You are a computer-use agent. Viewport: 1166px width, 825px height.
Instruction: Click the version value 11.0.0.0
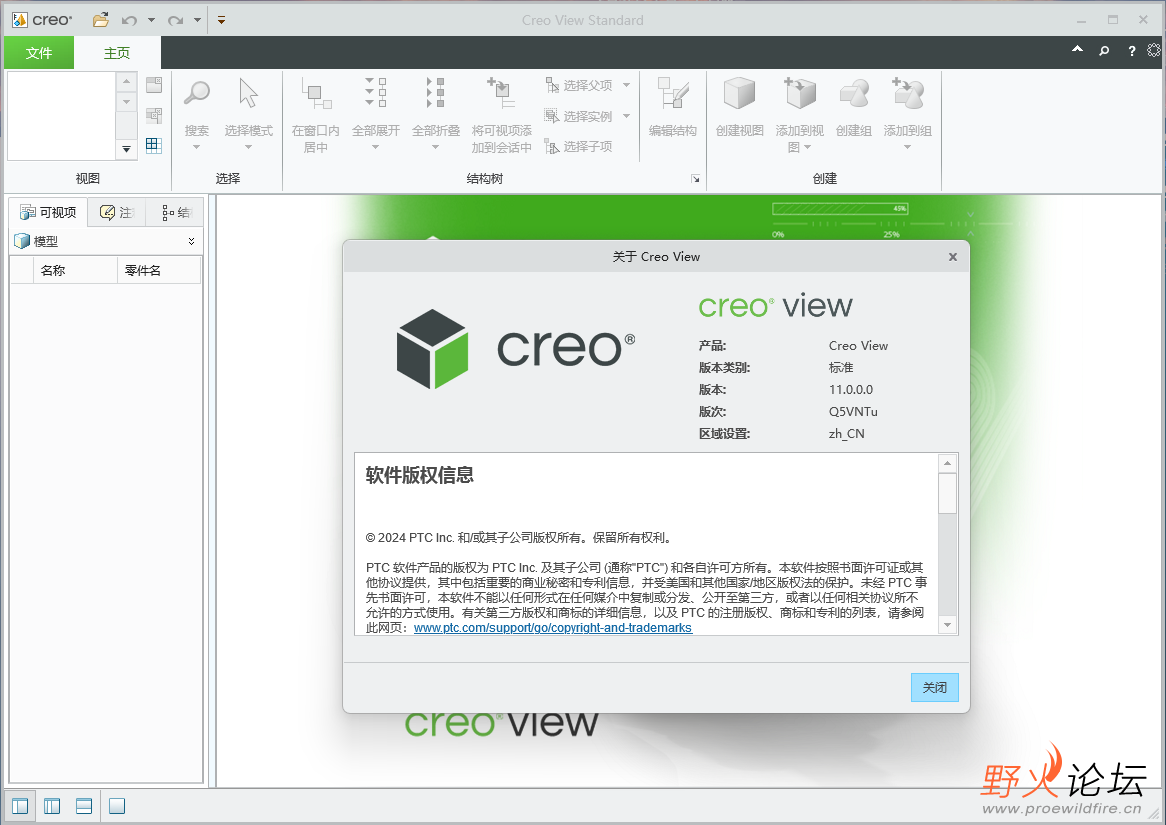pyautogui.click(x=851, y=390)
